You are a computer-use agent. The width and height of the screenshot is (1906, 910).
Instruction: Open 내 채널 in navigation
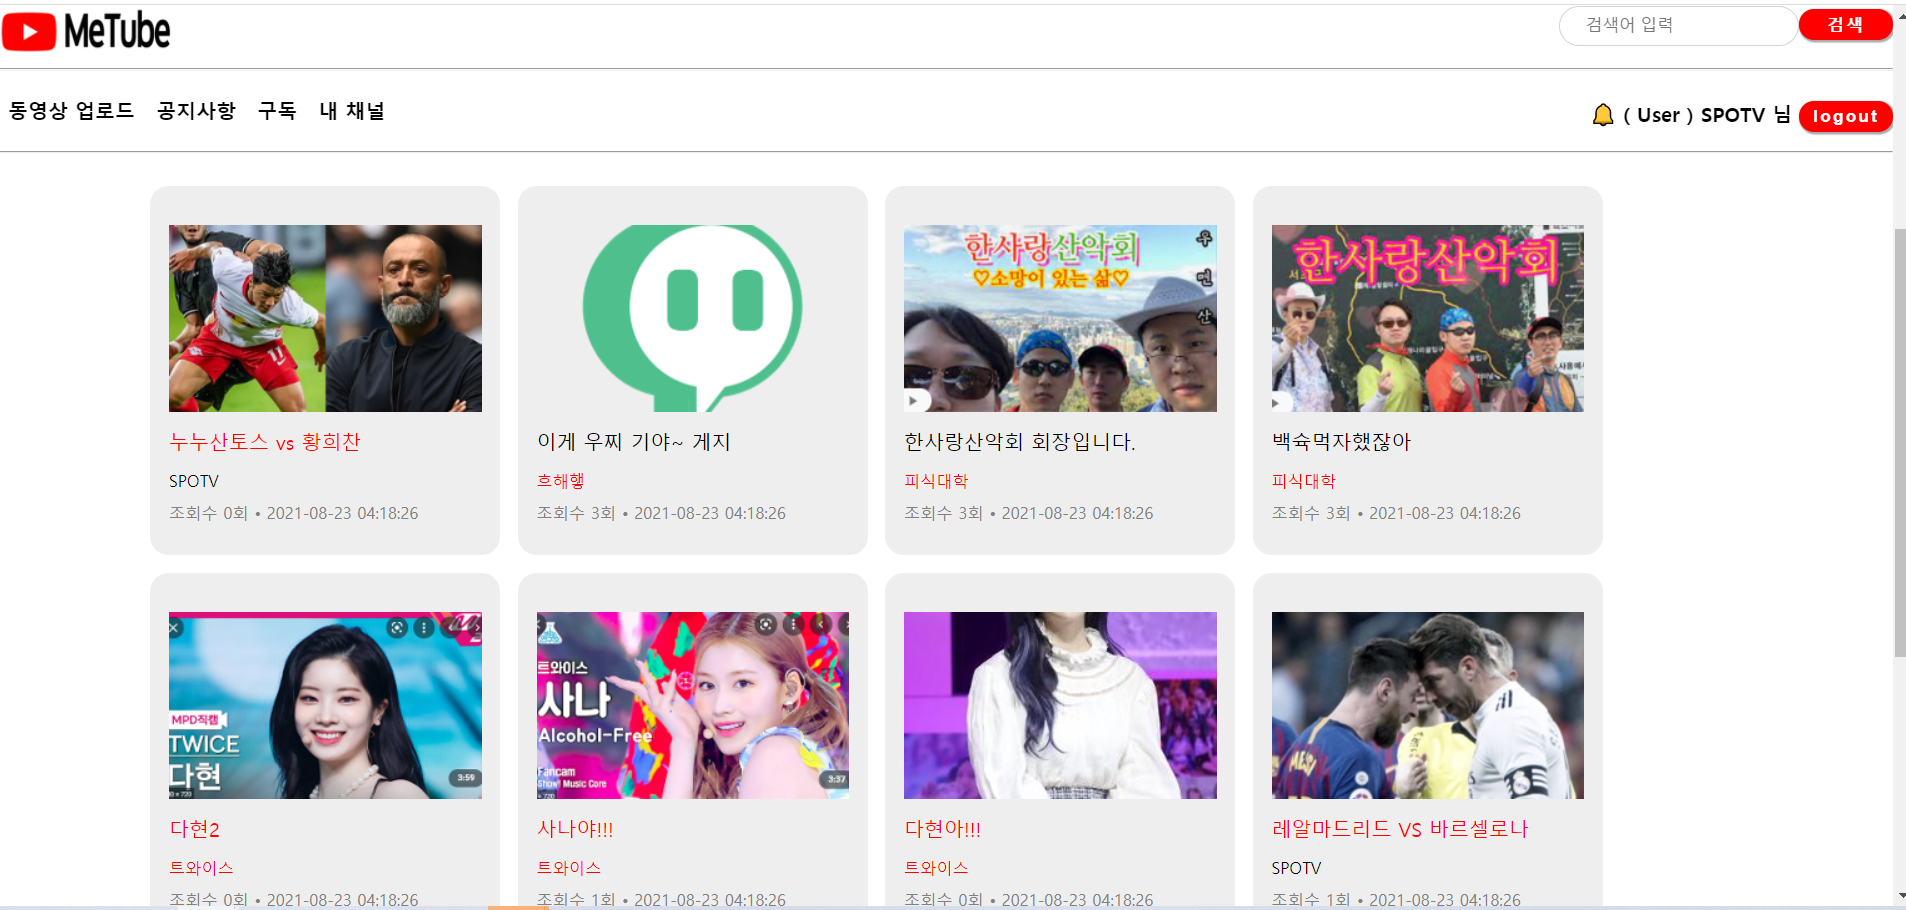(x=352, y=111)
